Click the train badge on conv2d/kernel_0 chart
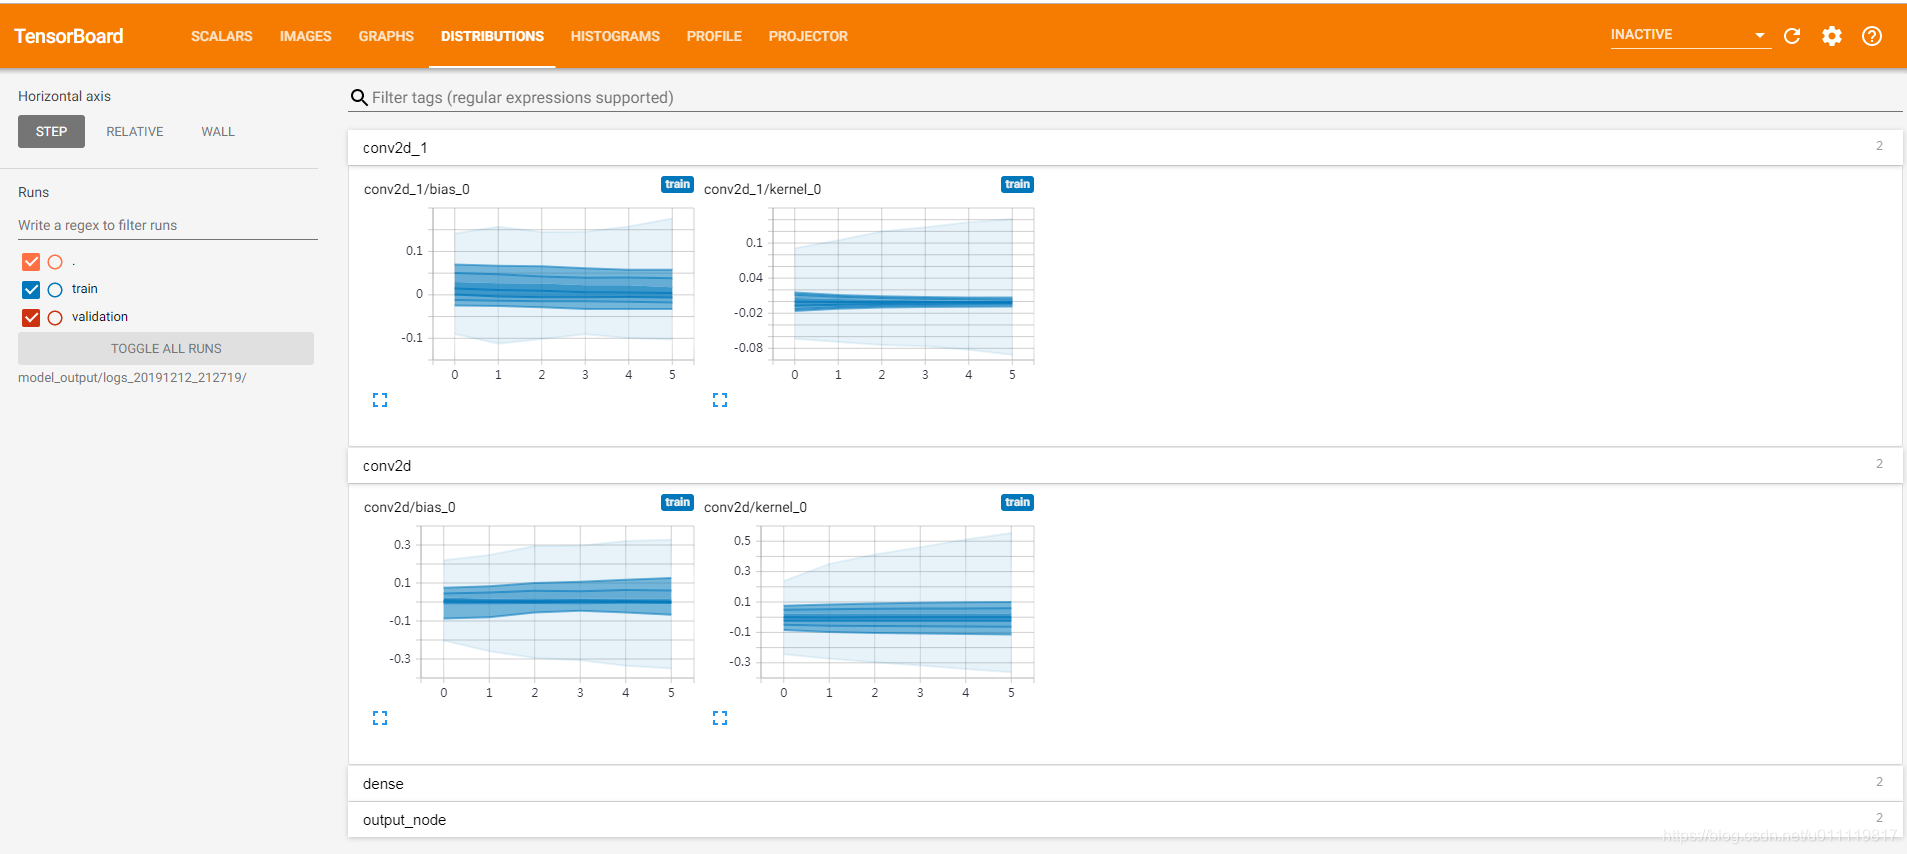Viewport: 1907px width, 854px height. click(1017, 503)
